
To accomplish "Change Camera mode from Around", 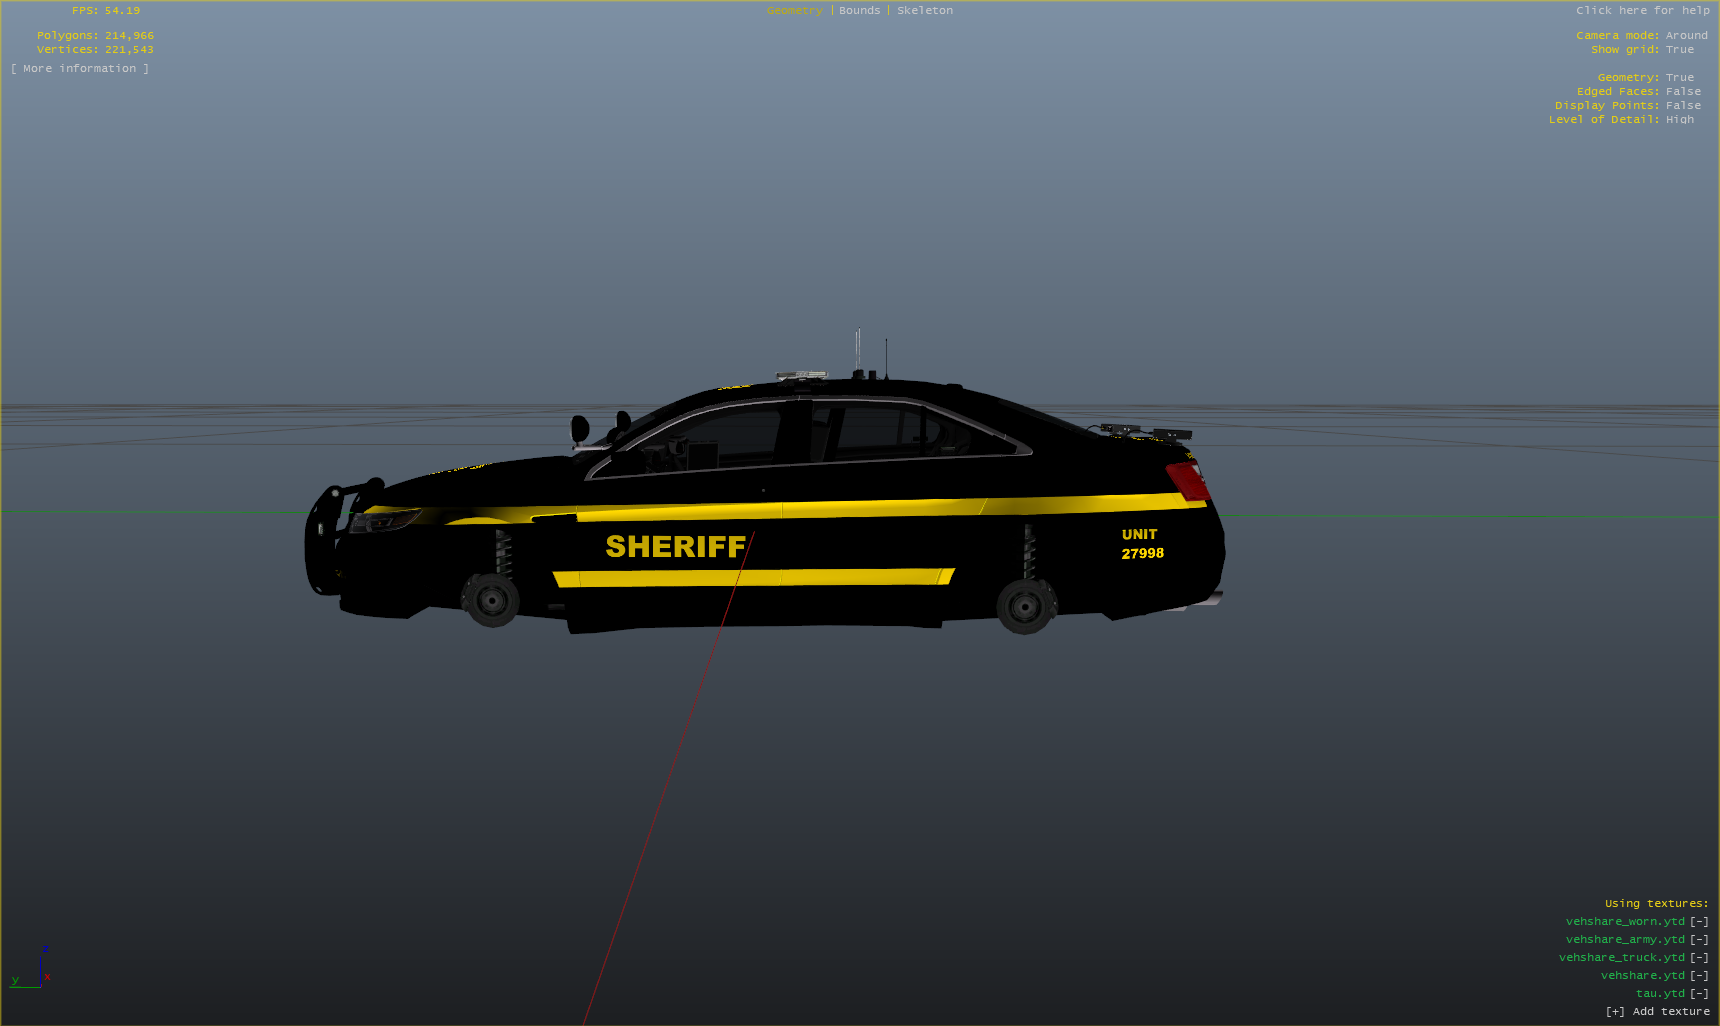I will tap(1686, 36).
